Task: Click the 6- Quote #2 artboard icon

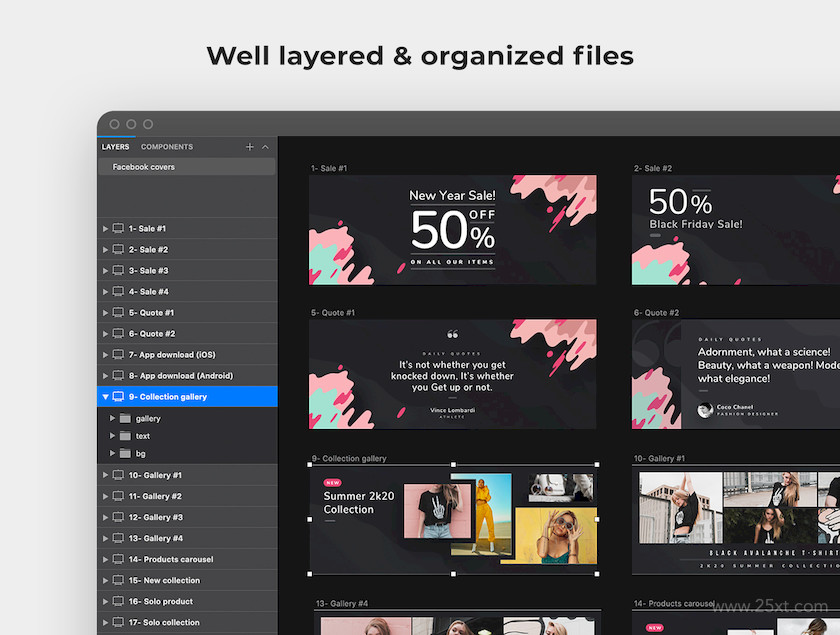Action: tap(118, 333)
